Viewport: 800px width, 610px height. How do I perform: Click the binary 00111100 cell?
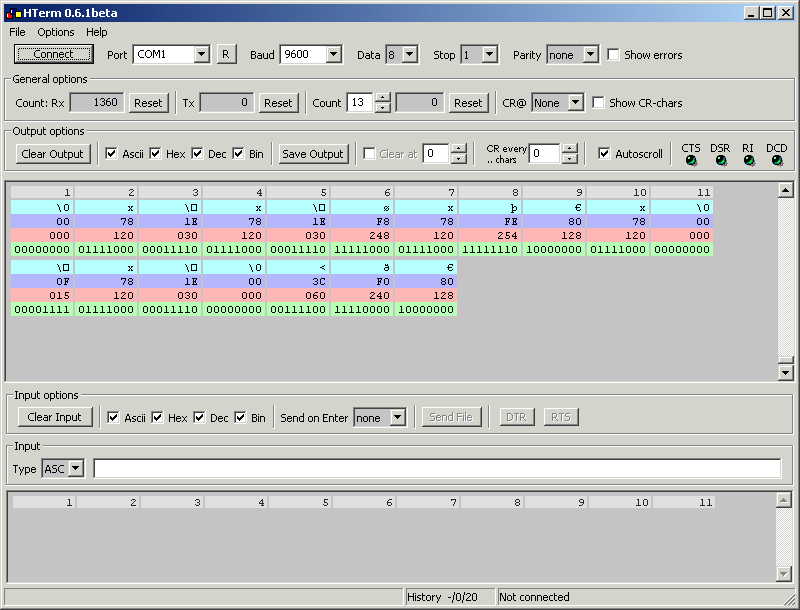pos(298,309)
